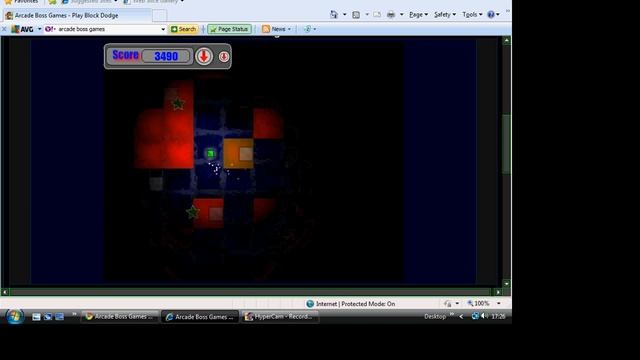Collect the green star near the top-left red block
Image resolution: width=640 pixels, height=360 pixels.
178,104
